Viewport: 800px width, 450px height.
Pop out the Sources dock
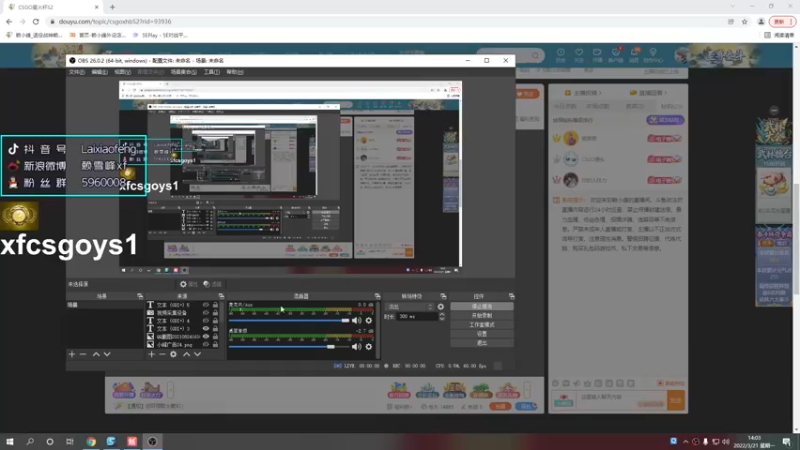(221, 296)
